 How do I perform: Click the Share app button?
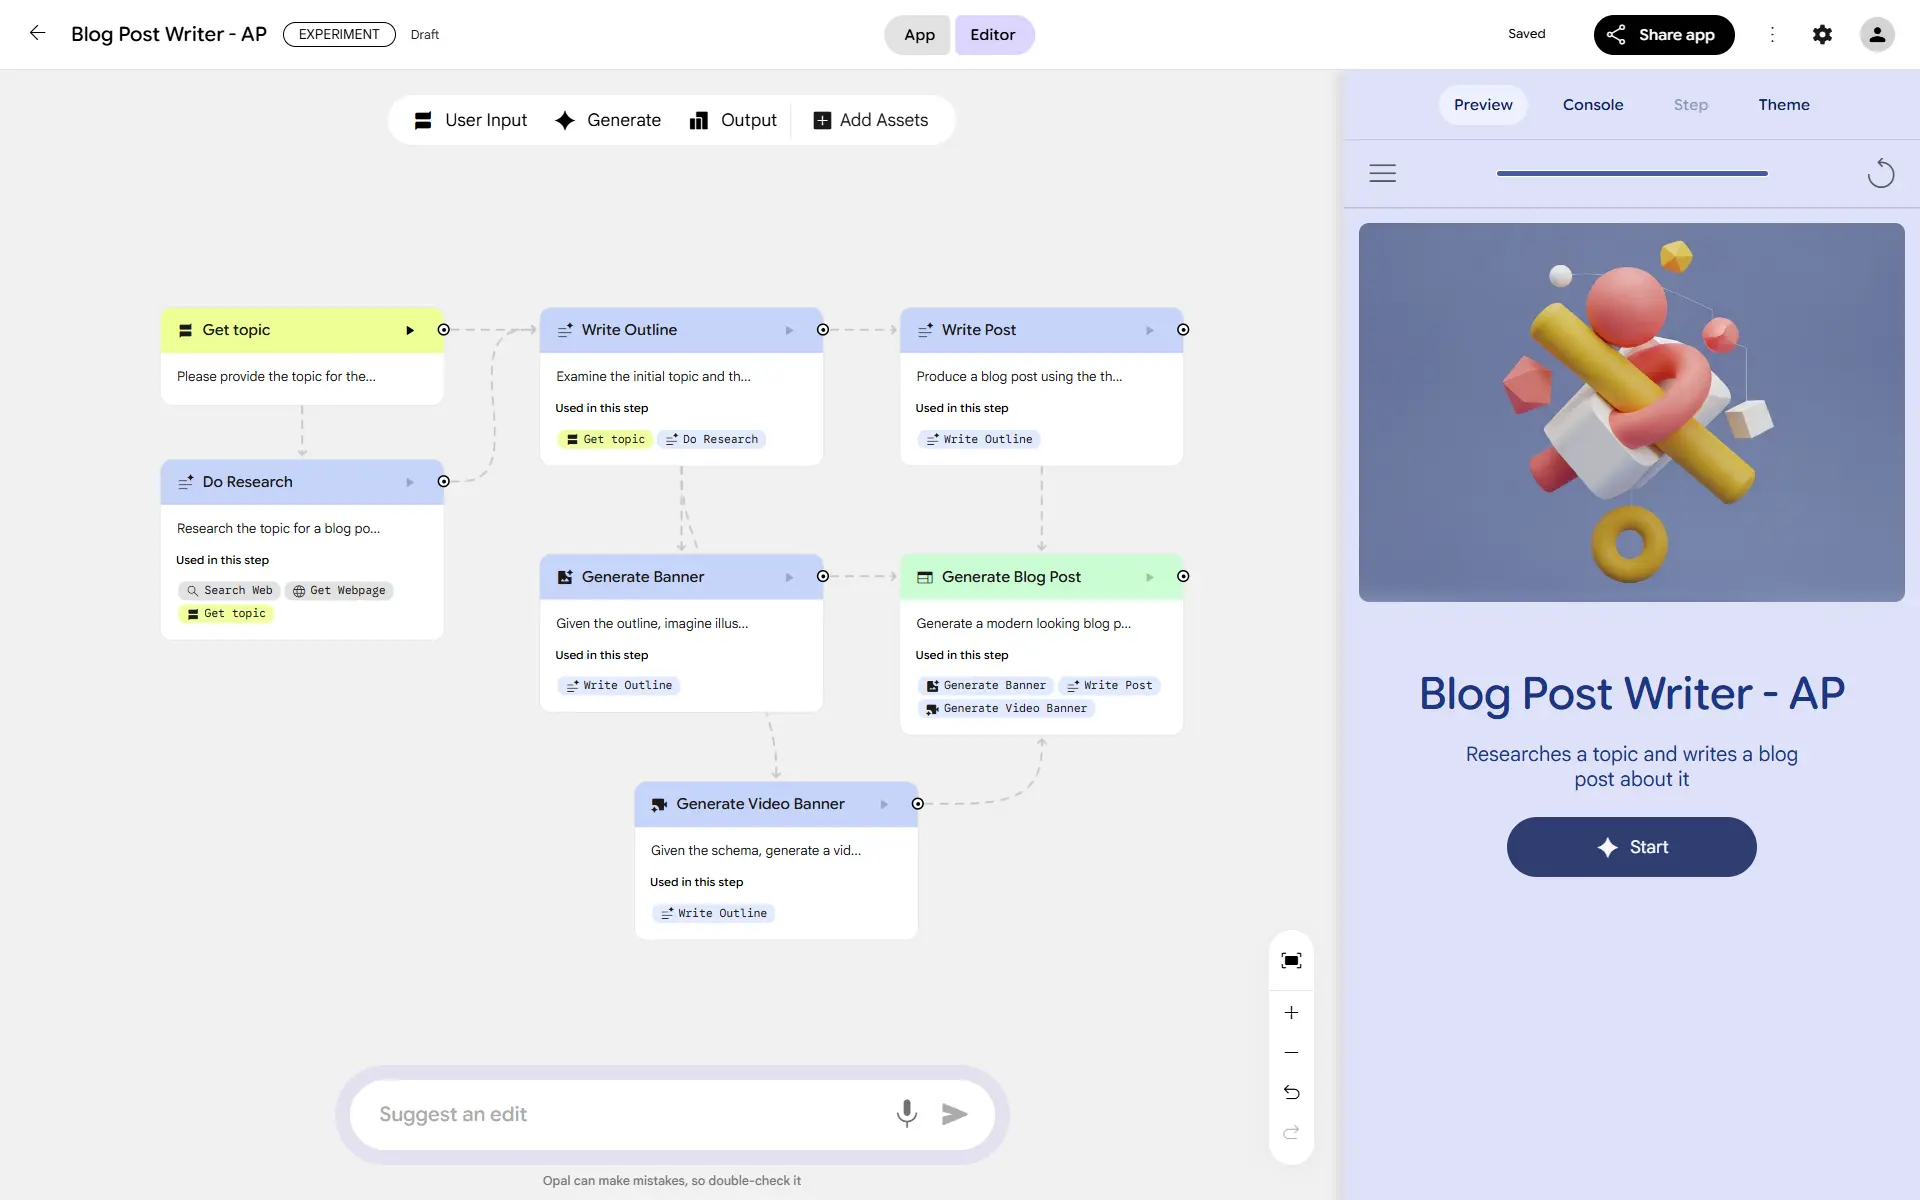coord(1663,35)
